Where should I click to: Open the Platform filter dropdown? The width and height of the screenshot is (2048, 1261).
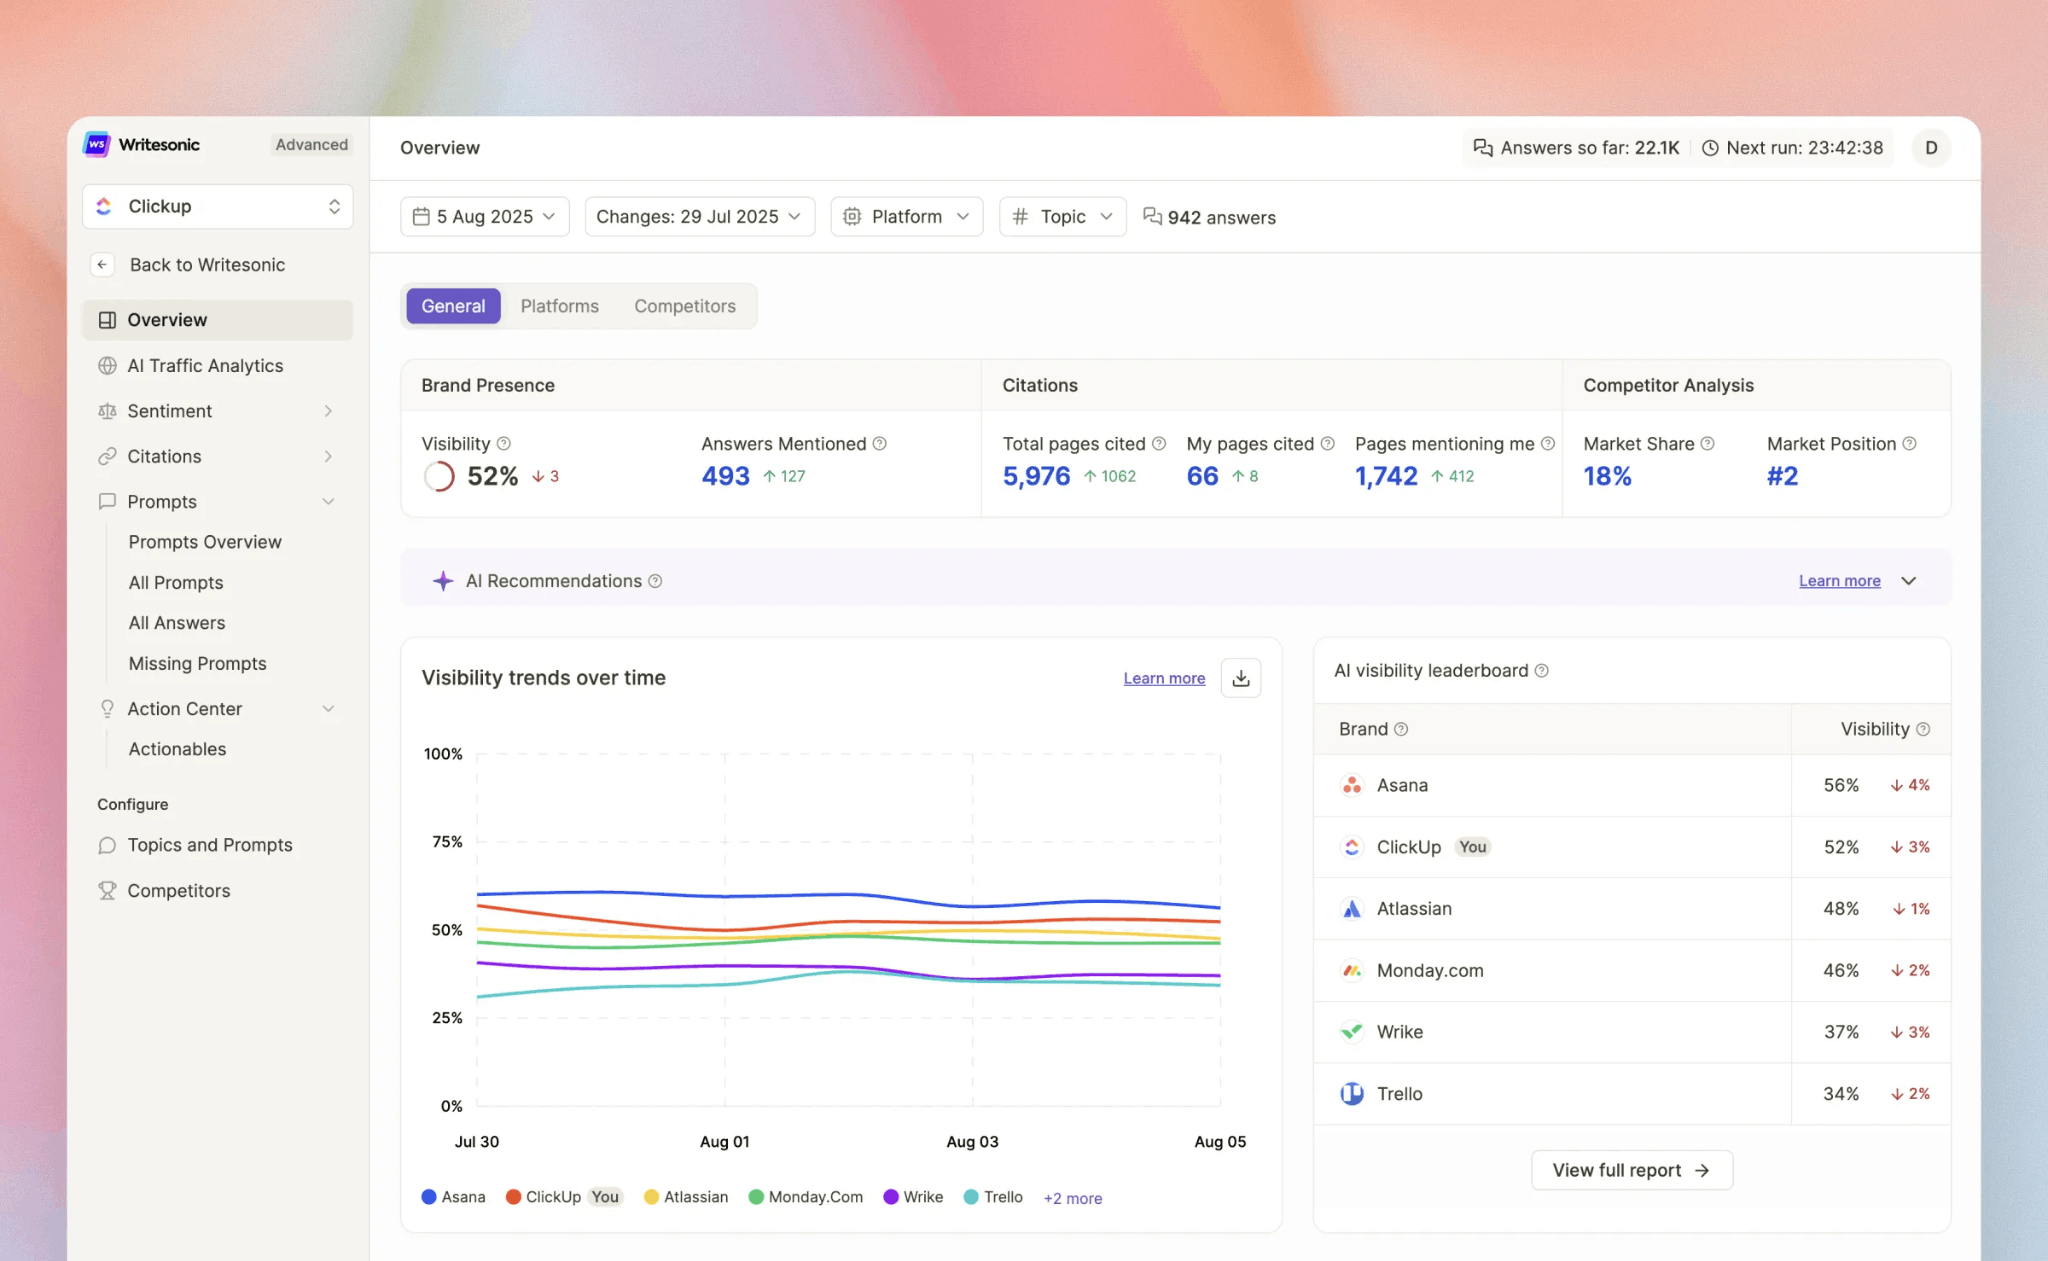tap(905, 216)
